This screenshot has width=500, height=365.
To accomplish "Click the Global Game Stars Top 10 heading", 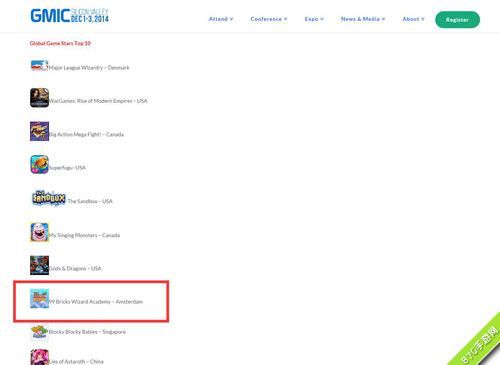I will click(x=60, y=43).
